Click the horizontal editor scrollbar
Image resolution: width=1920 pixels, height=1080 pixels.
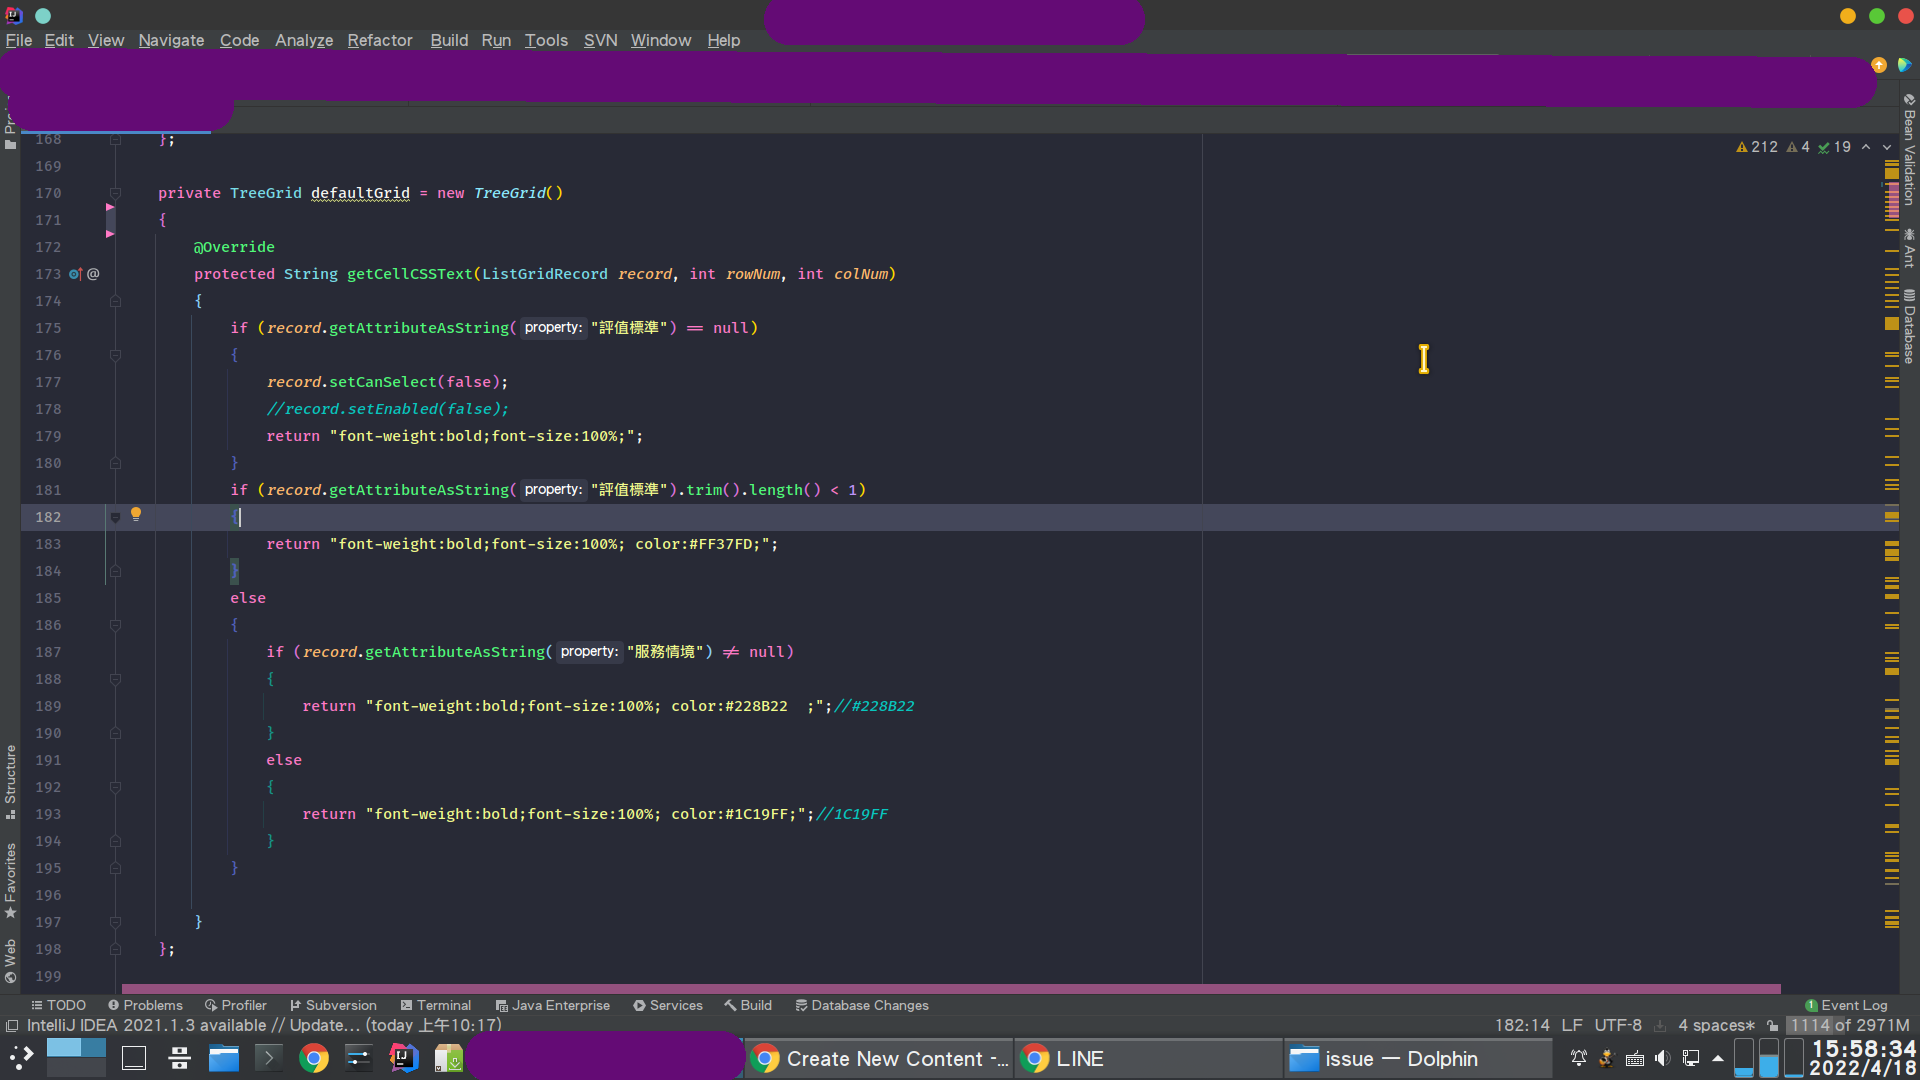[x=950, y=988]
